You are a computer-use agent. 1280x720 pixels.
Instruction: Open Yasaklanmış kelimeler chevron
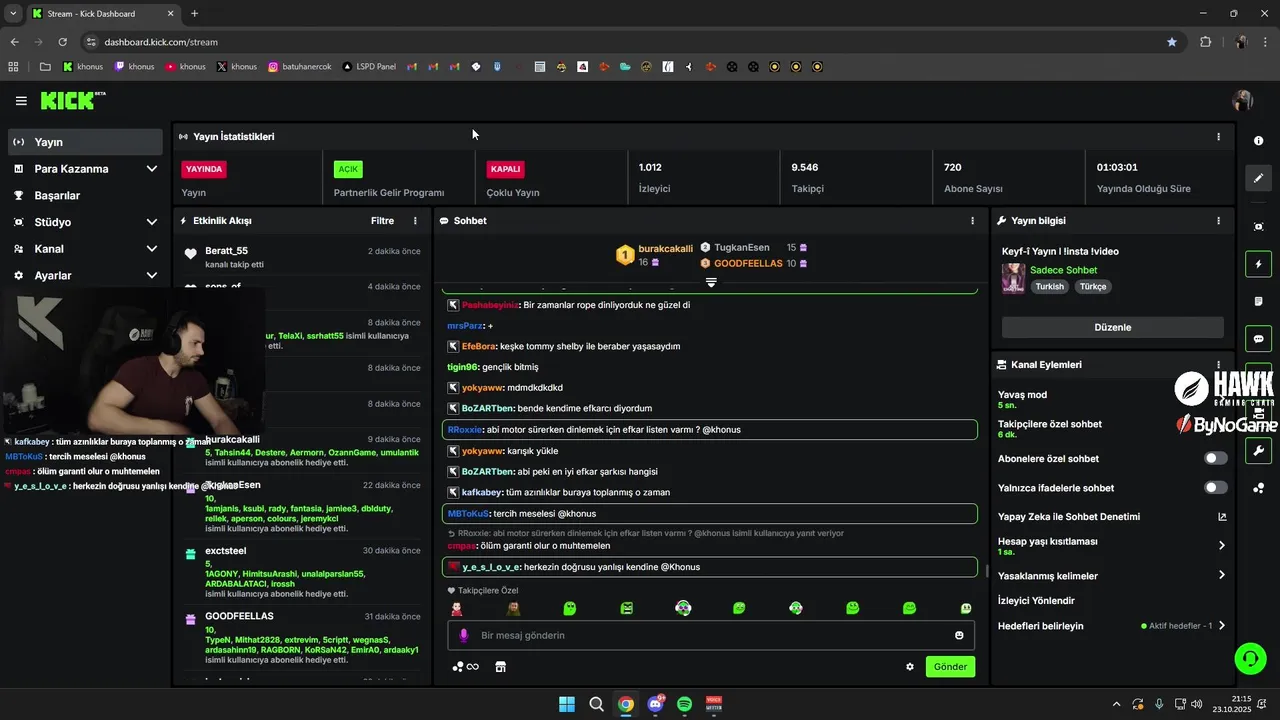pyautogui.click(x=1221, y=575)
